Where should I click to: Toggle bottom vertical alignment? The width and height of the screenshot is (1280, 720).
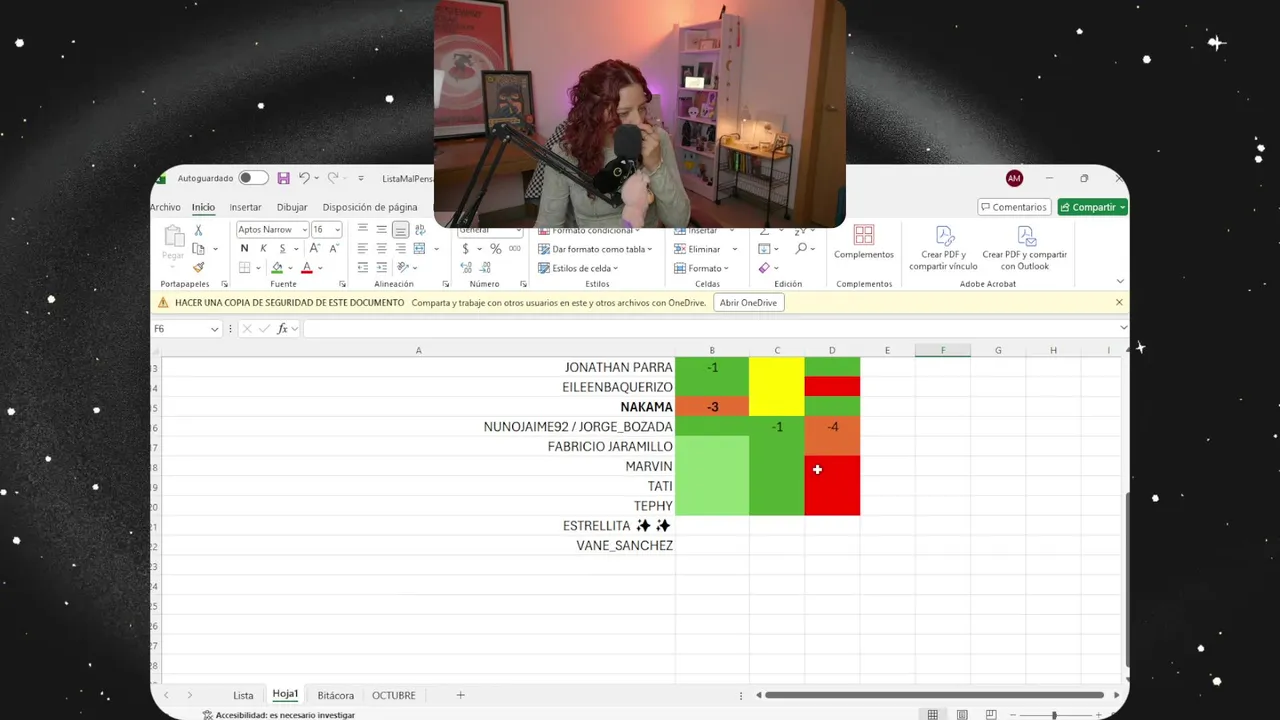(400, 230)
